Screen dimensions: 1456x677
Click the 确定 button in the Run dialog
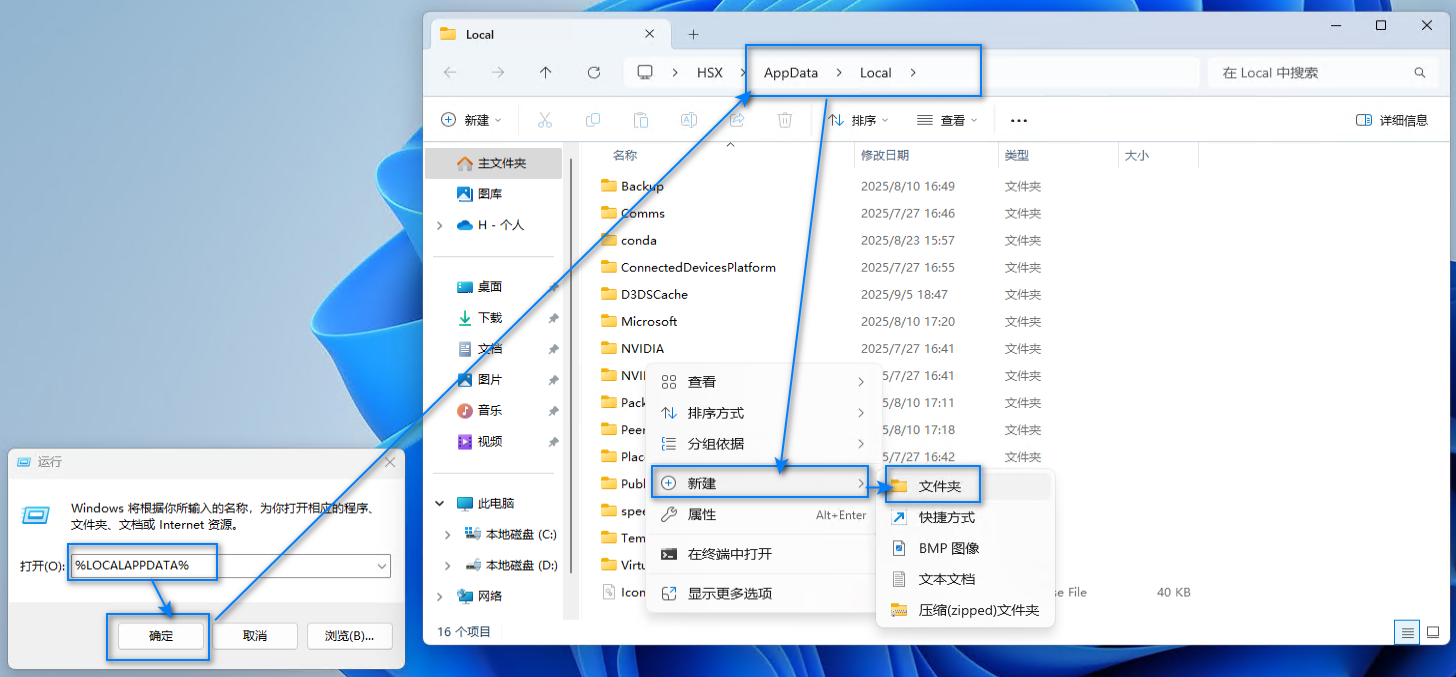(x=157, y=635)
